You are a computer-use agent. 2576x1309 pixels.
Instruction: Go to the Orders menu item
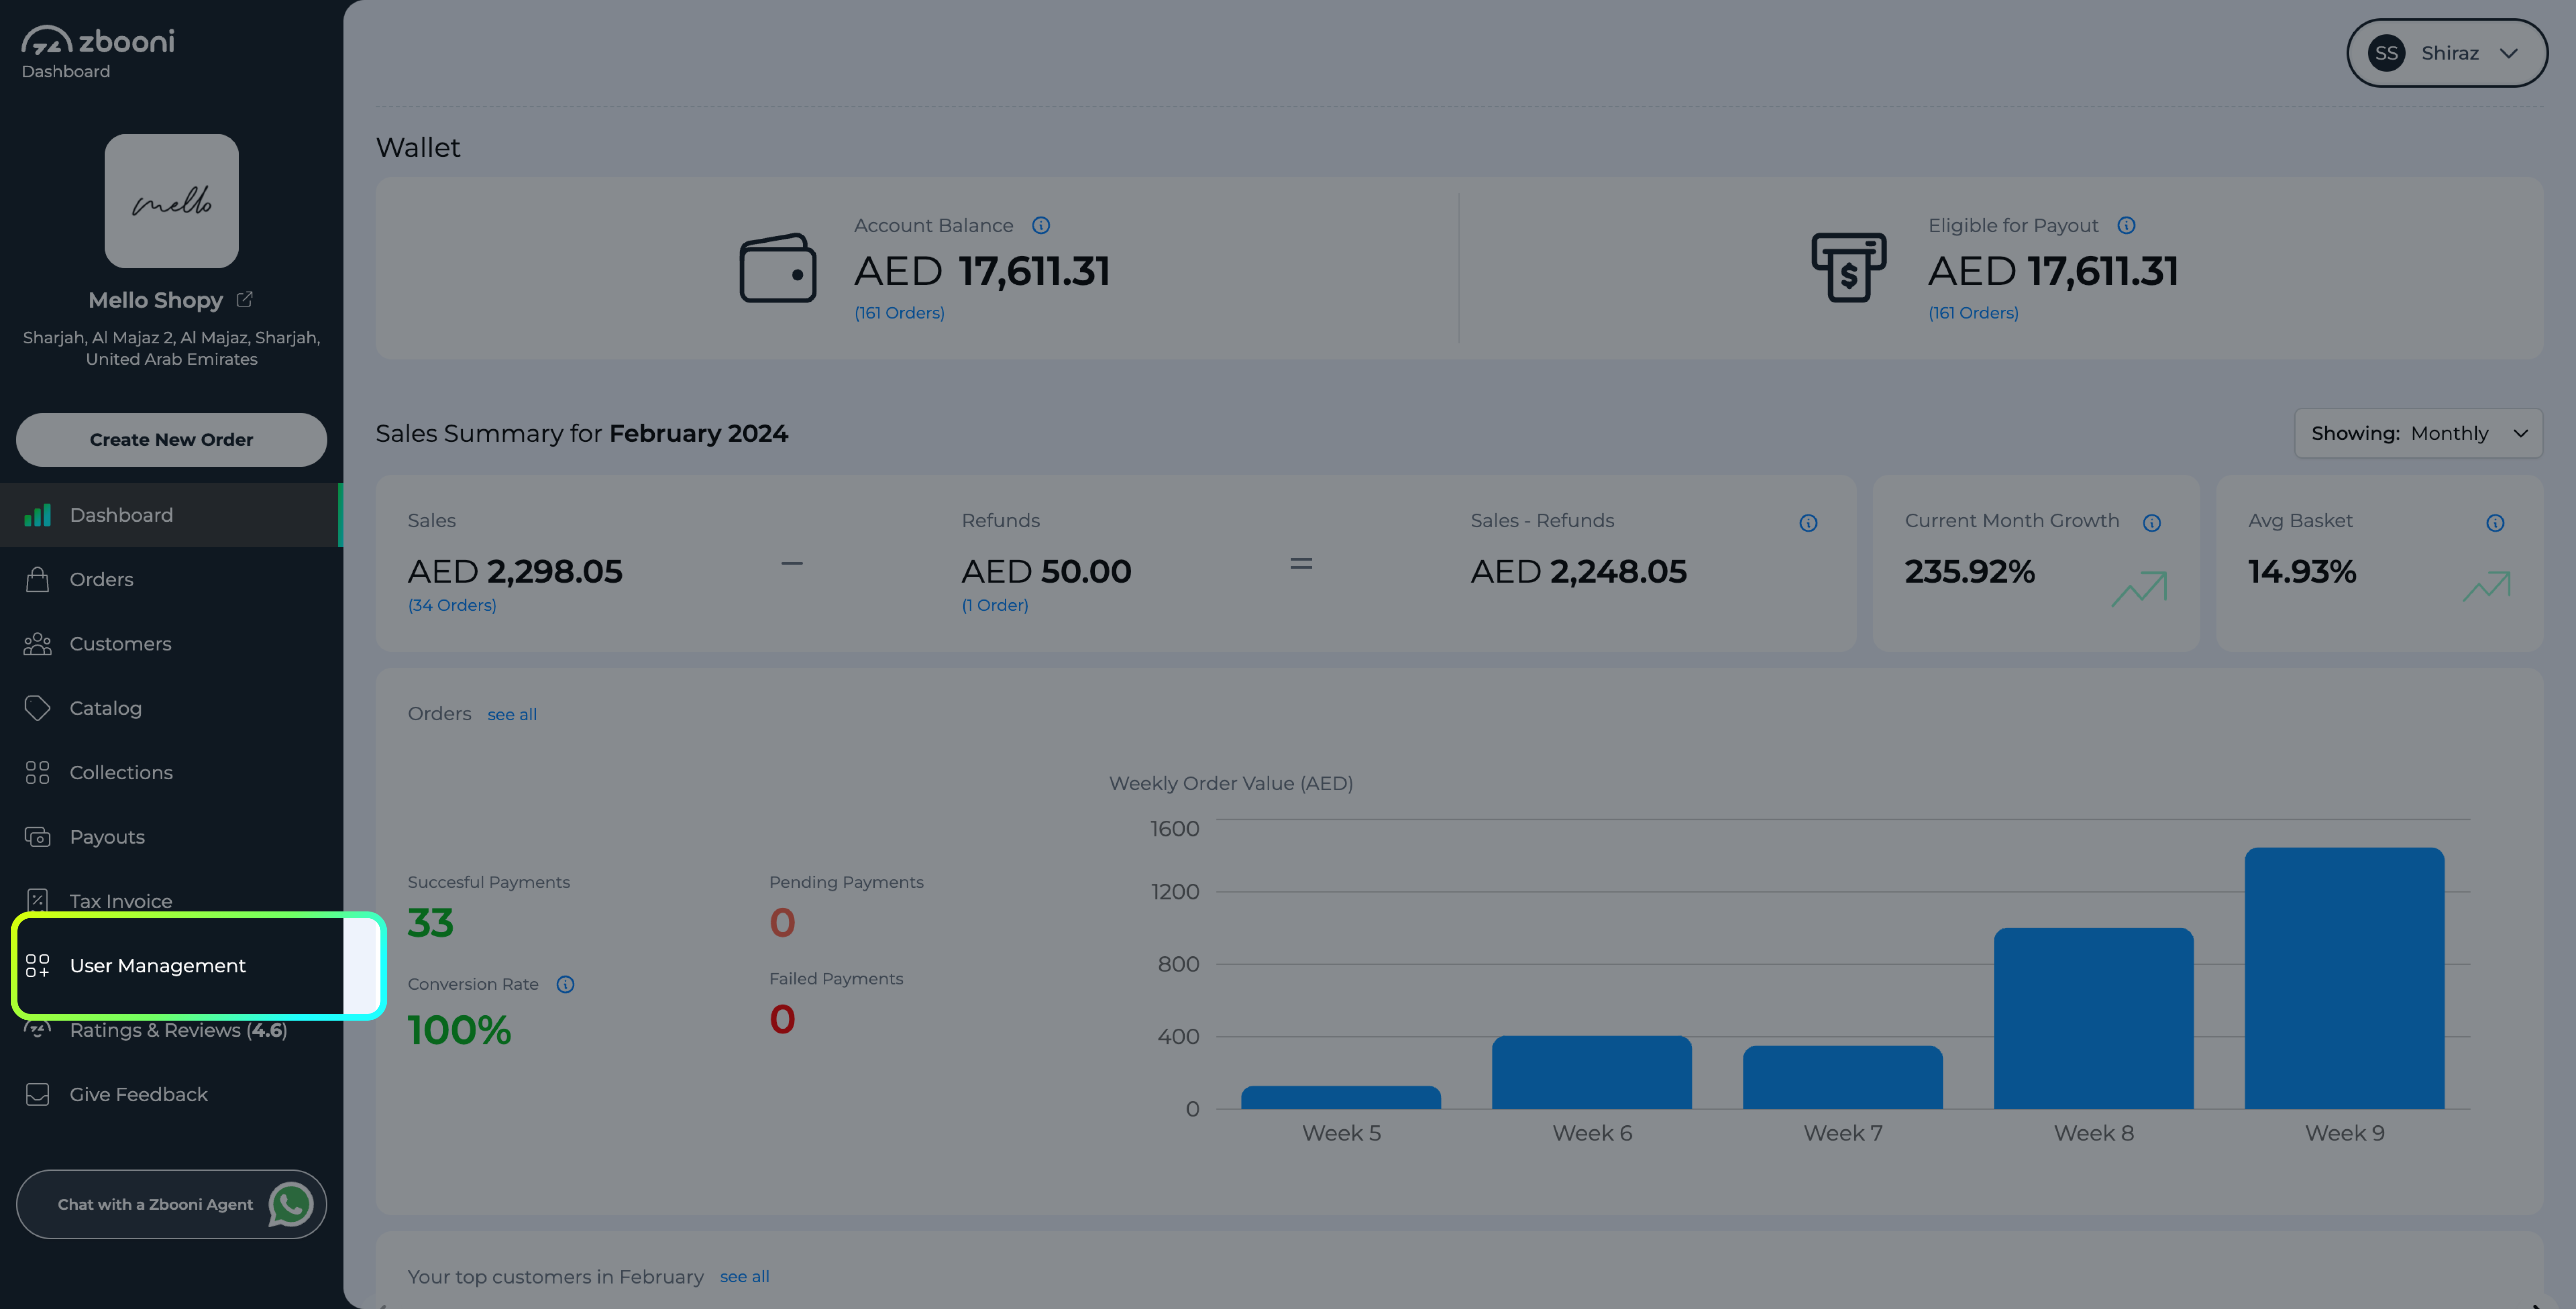tap(170, 579)
